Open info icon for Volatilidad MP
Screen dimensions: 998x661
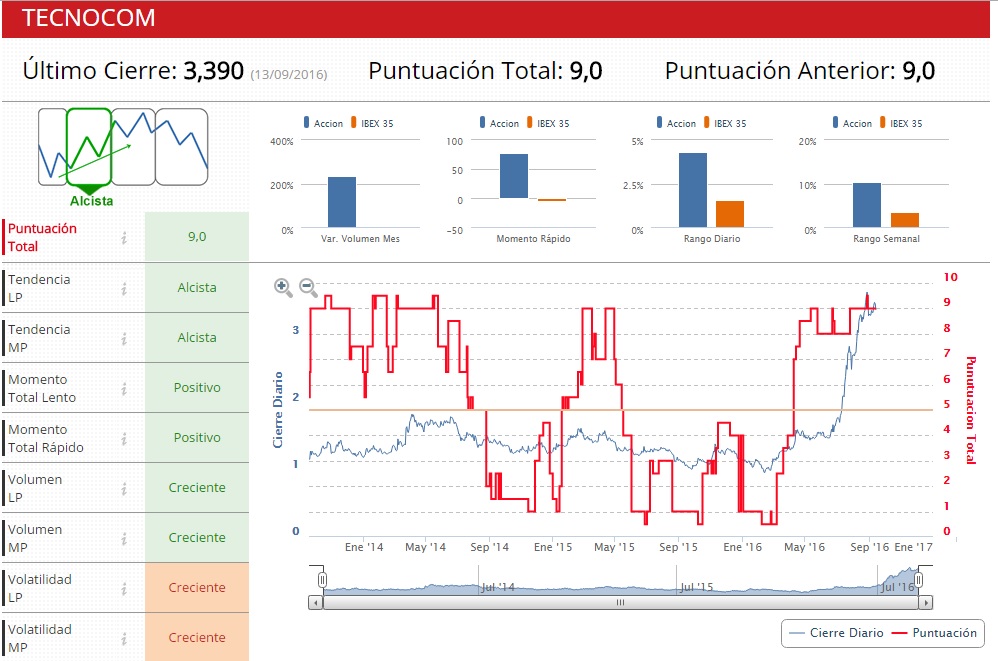click(124, 638)
